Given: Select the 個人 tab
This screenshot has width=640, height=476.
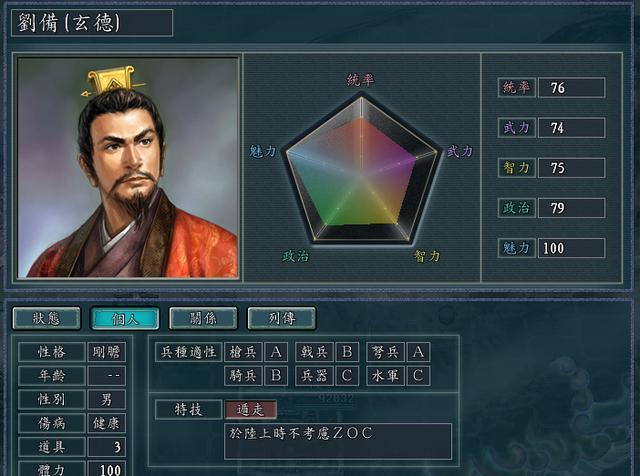Looking at the screenshot, I should click(125, 318).
